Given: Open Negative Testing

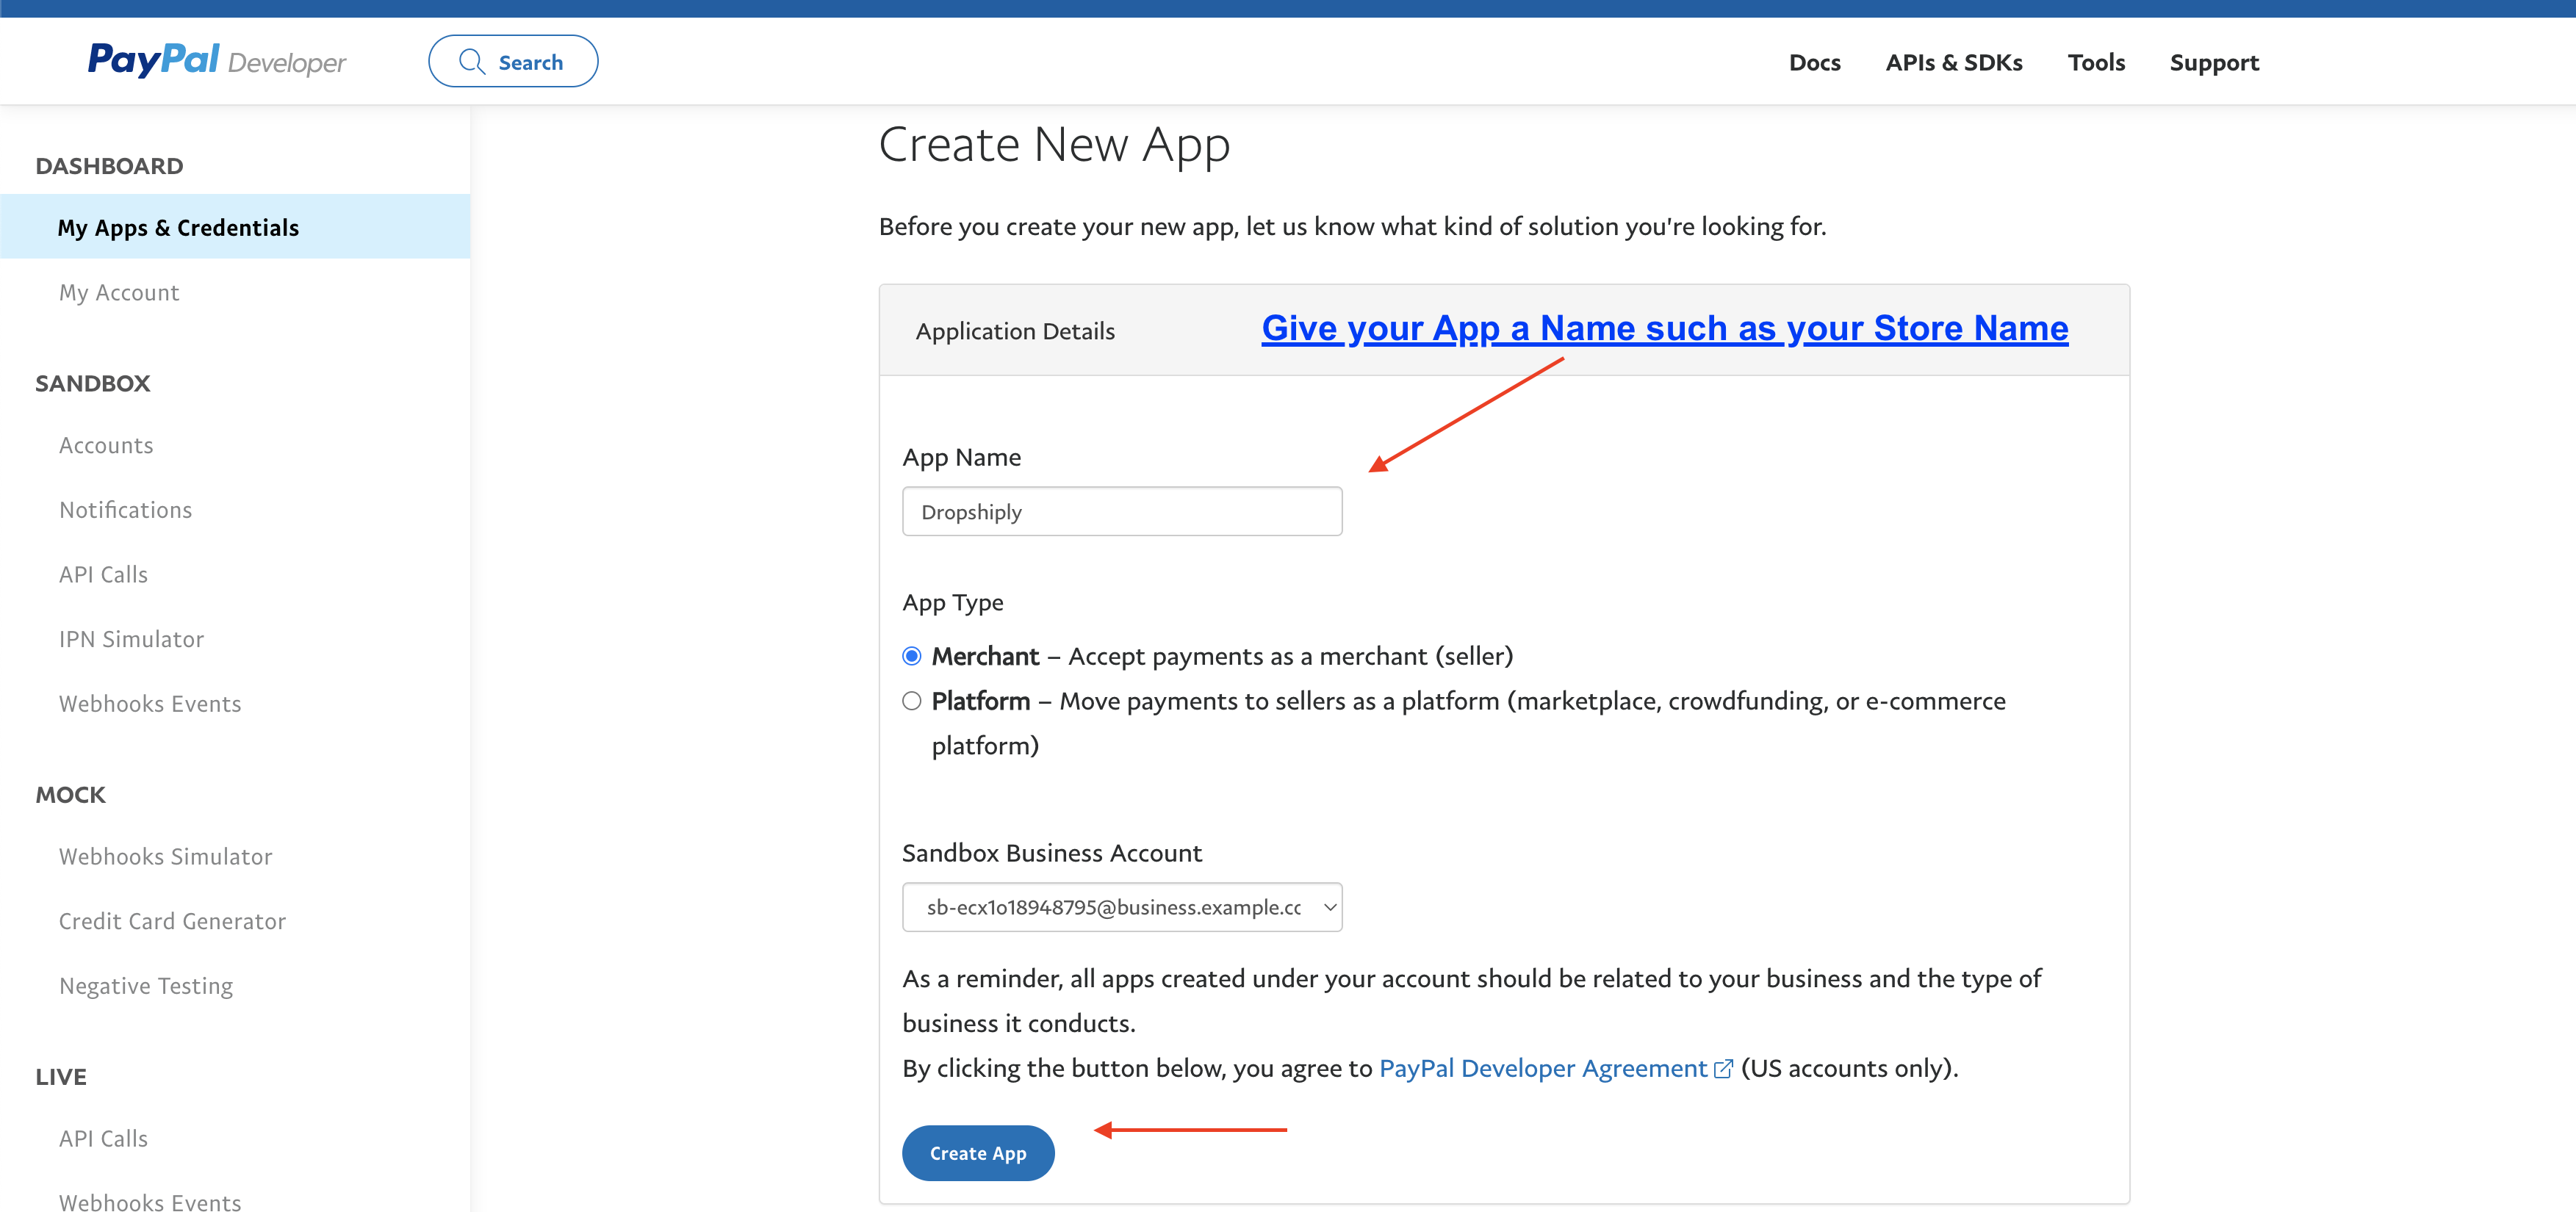Looking at the screenshot, I should coord(146,986).
